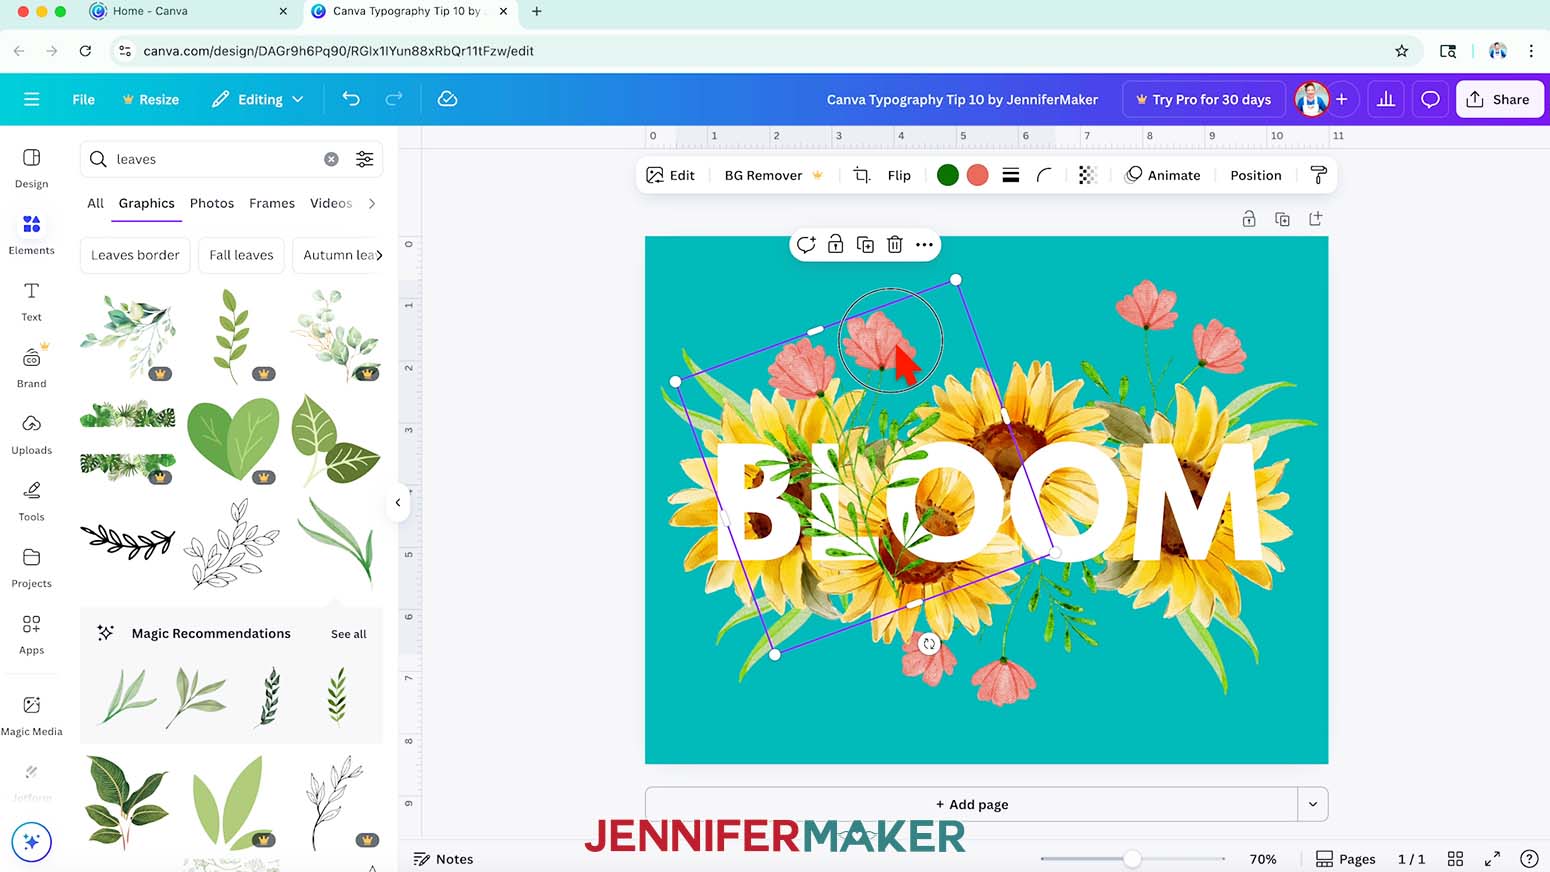Open the Apps sidebar panel
Screen dimensions: 1550x872
click(x=31, y=635)
